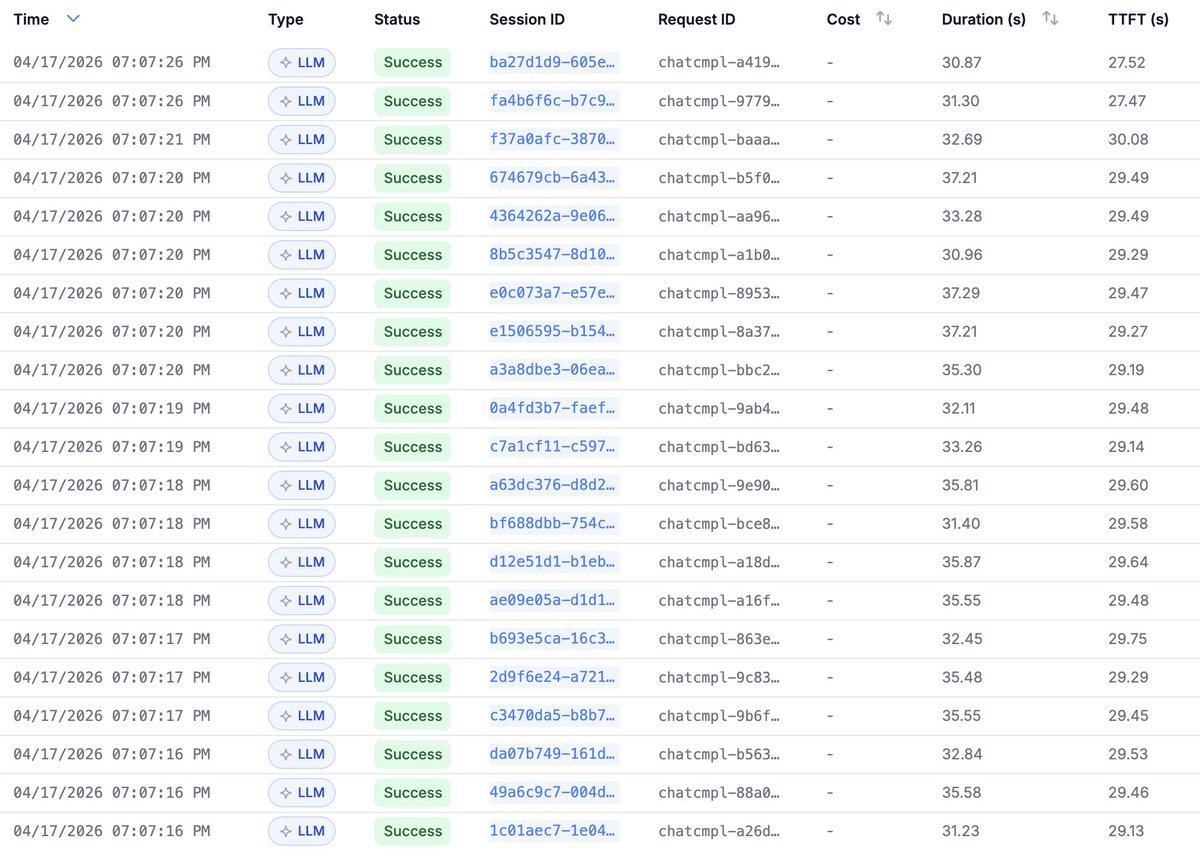Click the LLM type badge for session c3470da5

point(302,716)
